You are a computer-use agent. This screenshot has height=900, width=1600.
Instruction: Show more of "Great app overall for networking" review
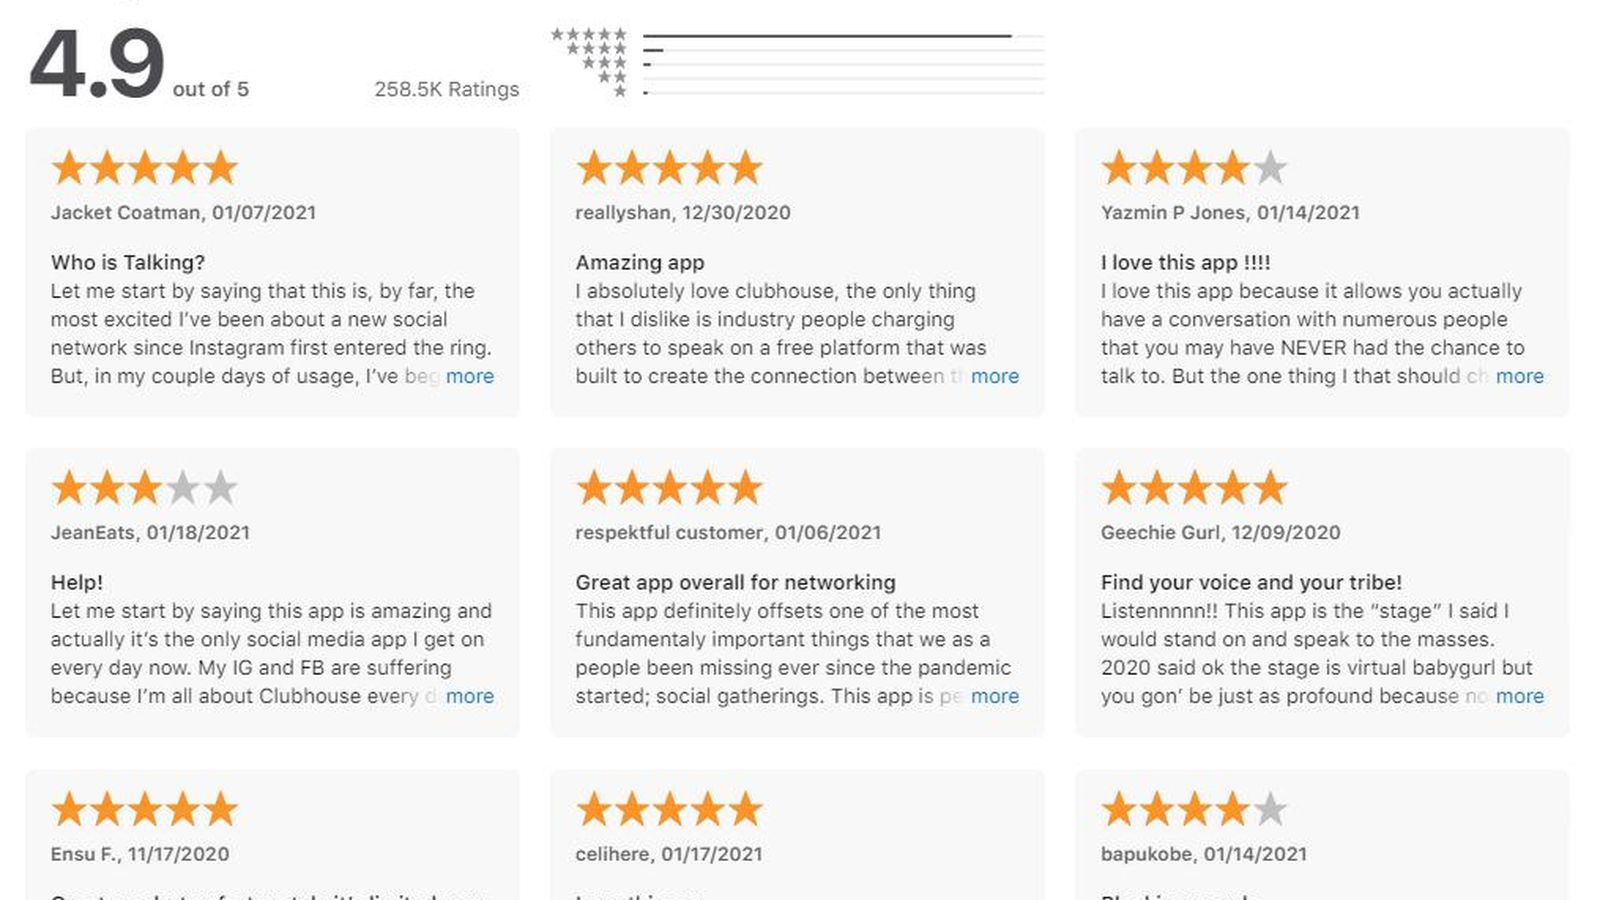point(995,696)
